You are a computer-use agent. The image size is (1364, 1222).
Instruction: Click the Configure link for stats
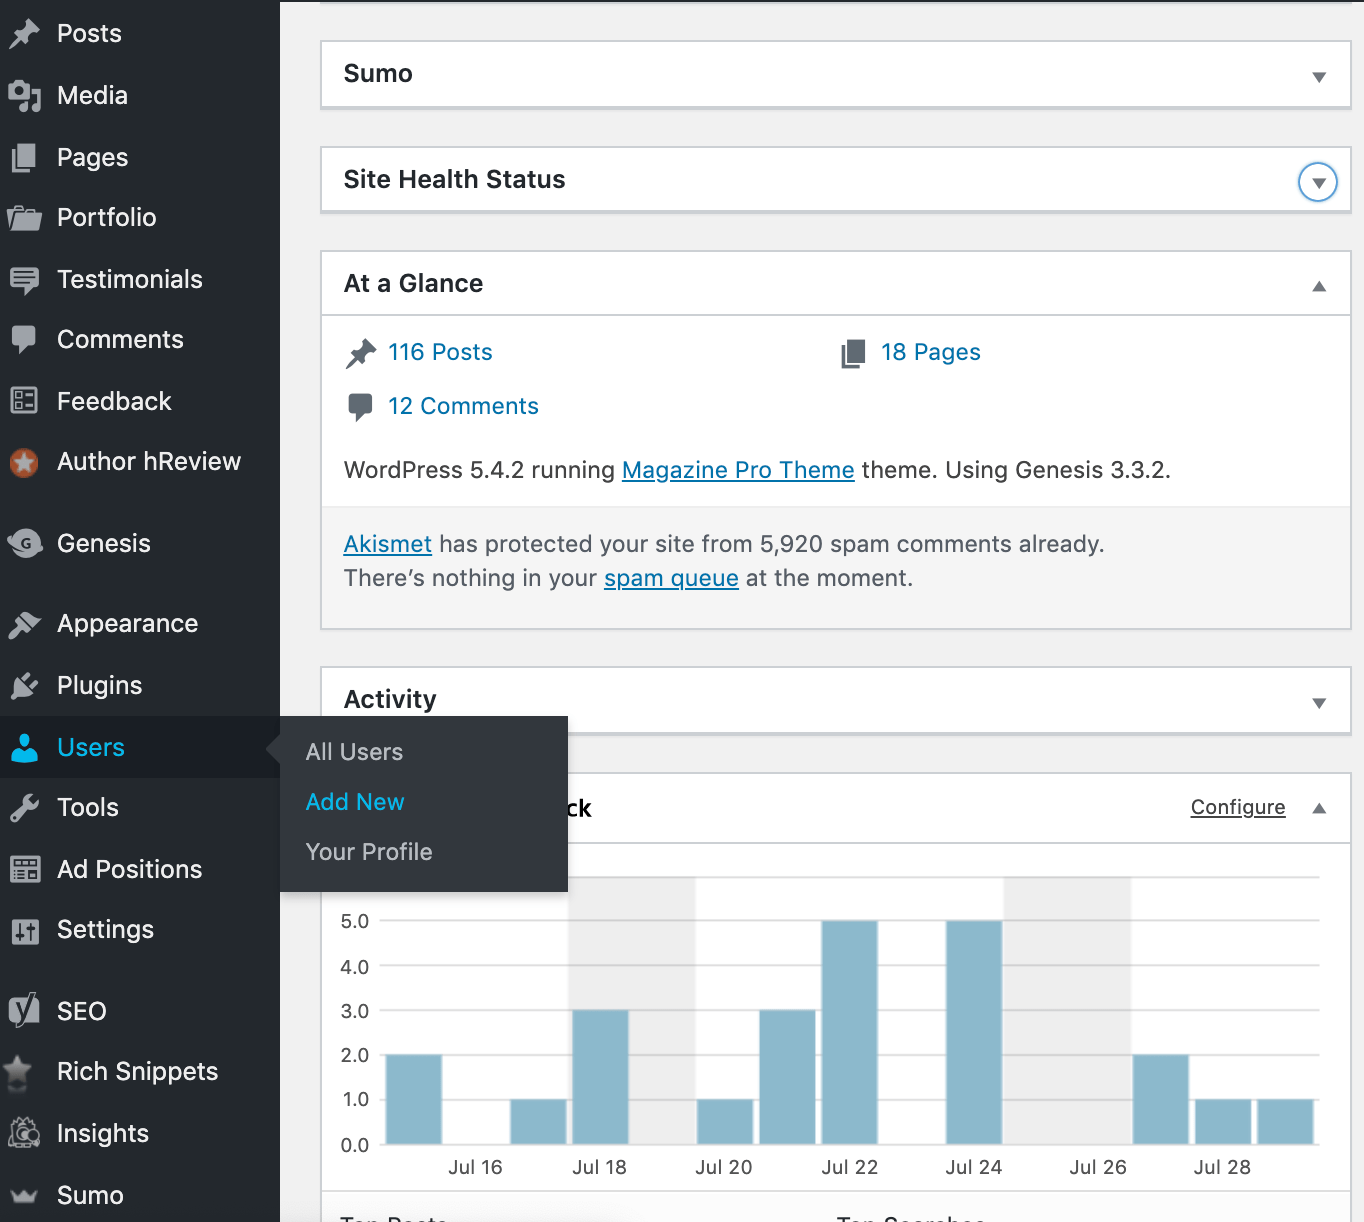(x=1237, y=807)
